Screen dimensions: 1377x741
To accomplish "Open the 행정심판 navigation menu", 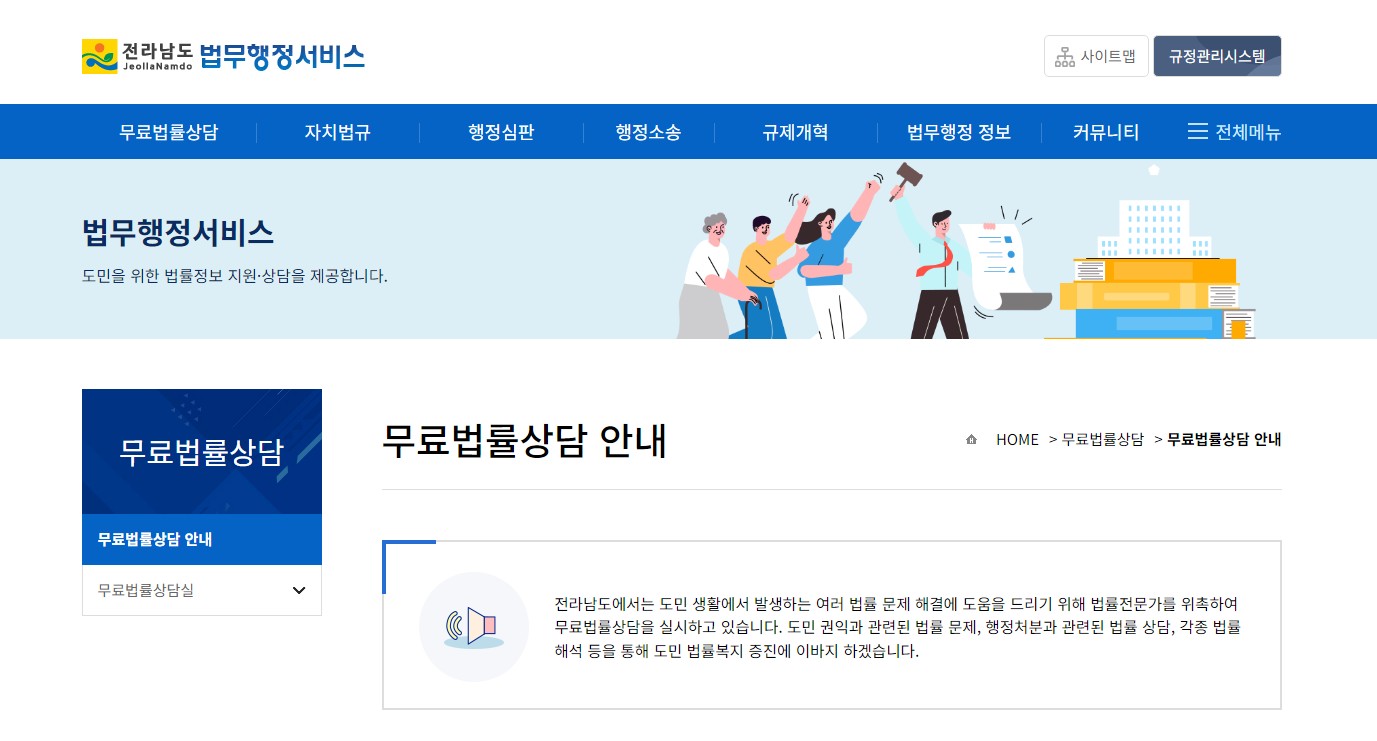I will [x=501, y=132].
